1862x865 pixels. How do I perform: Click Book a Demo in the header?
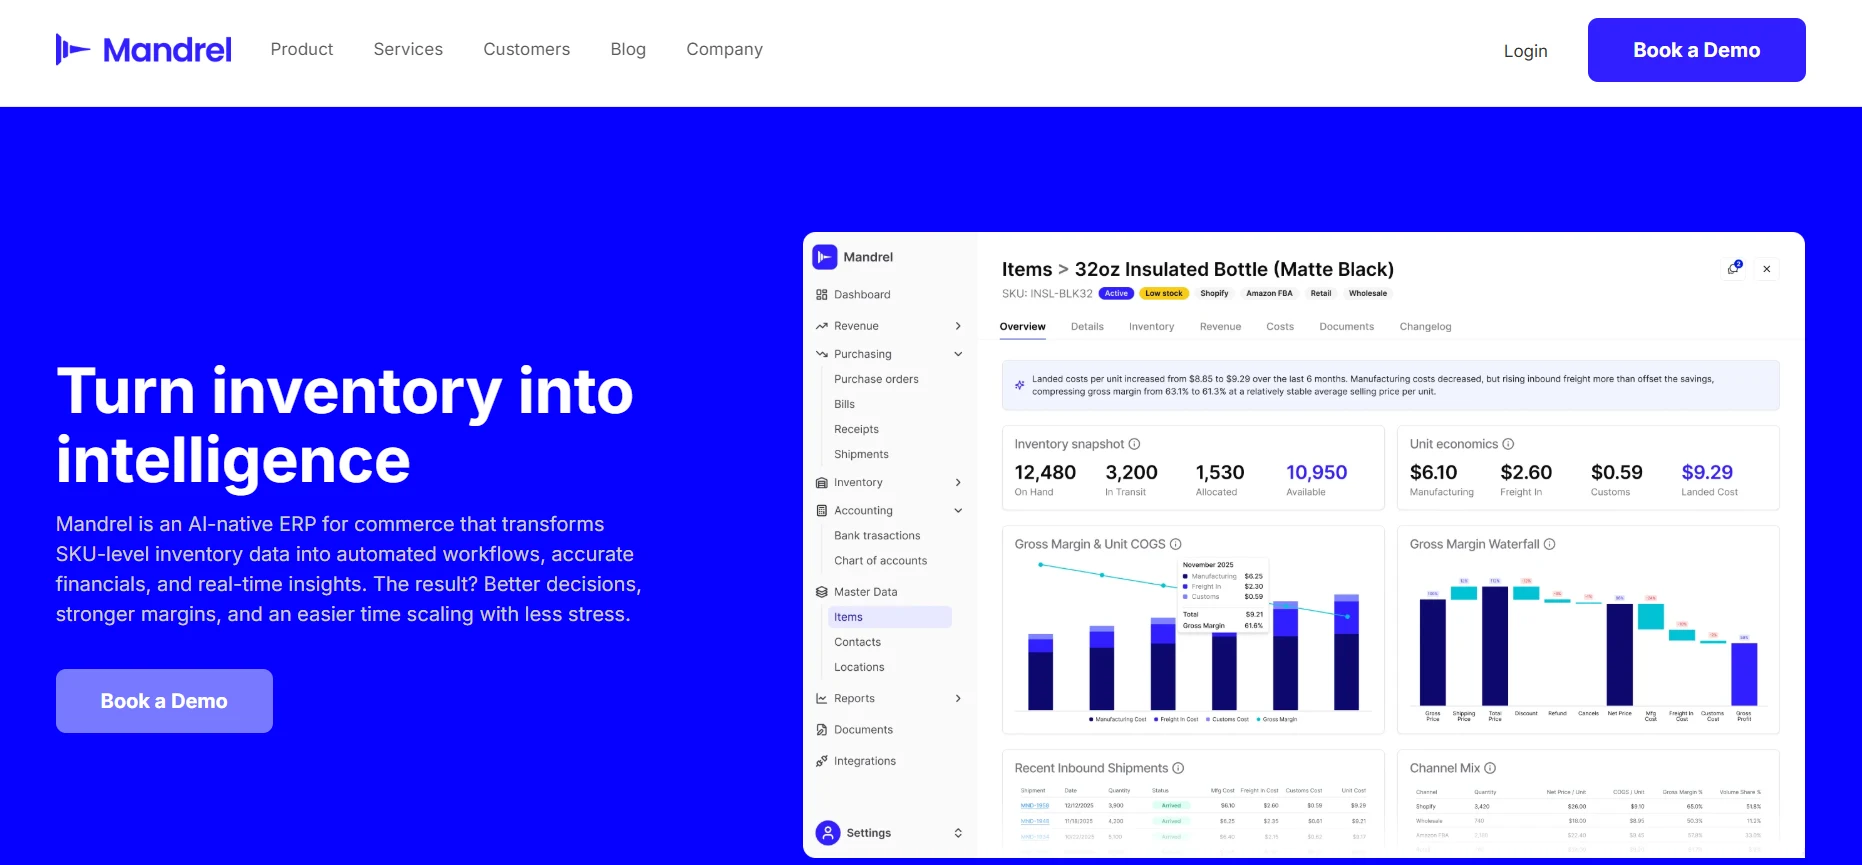click(x=1697, y=50)
